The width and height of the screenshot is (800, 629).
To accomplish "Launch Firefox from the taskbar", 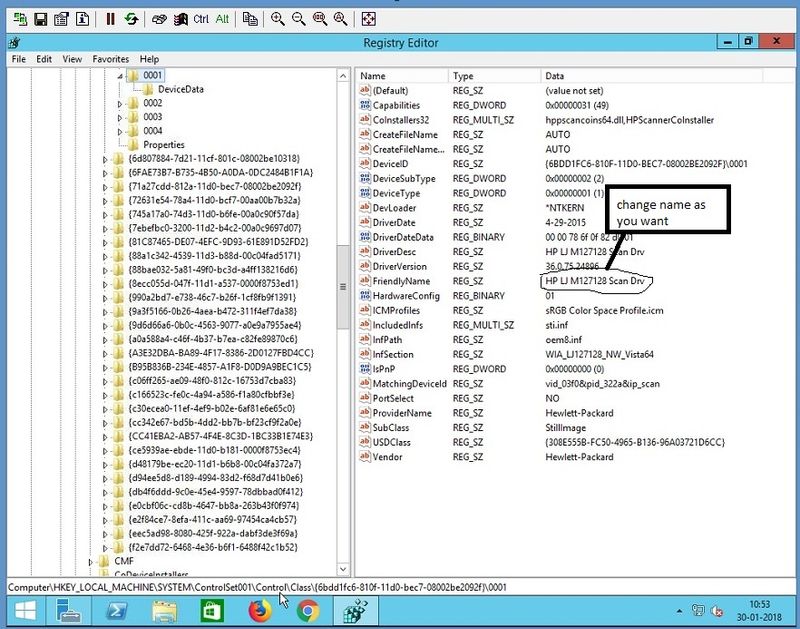I will click(258, 613).
